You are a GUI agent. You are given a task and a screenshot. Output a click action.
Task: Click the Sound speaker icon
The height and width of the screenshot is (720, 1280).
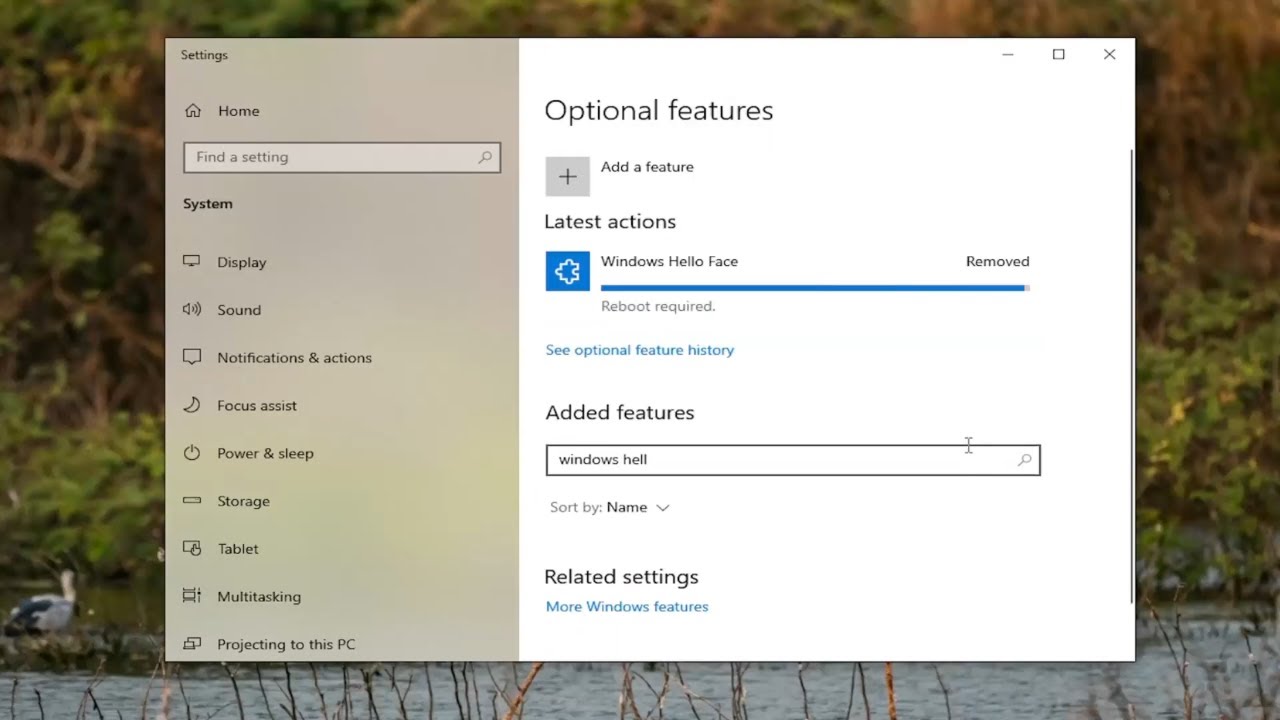(x=192, y=310)
